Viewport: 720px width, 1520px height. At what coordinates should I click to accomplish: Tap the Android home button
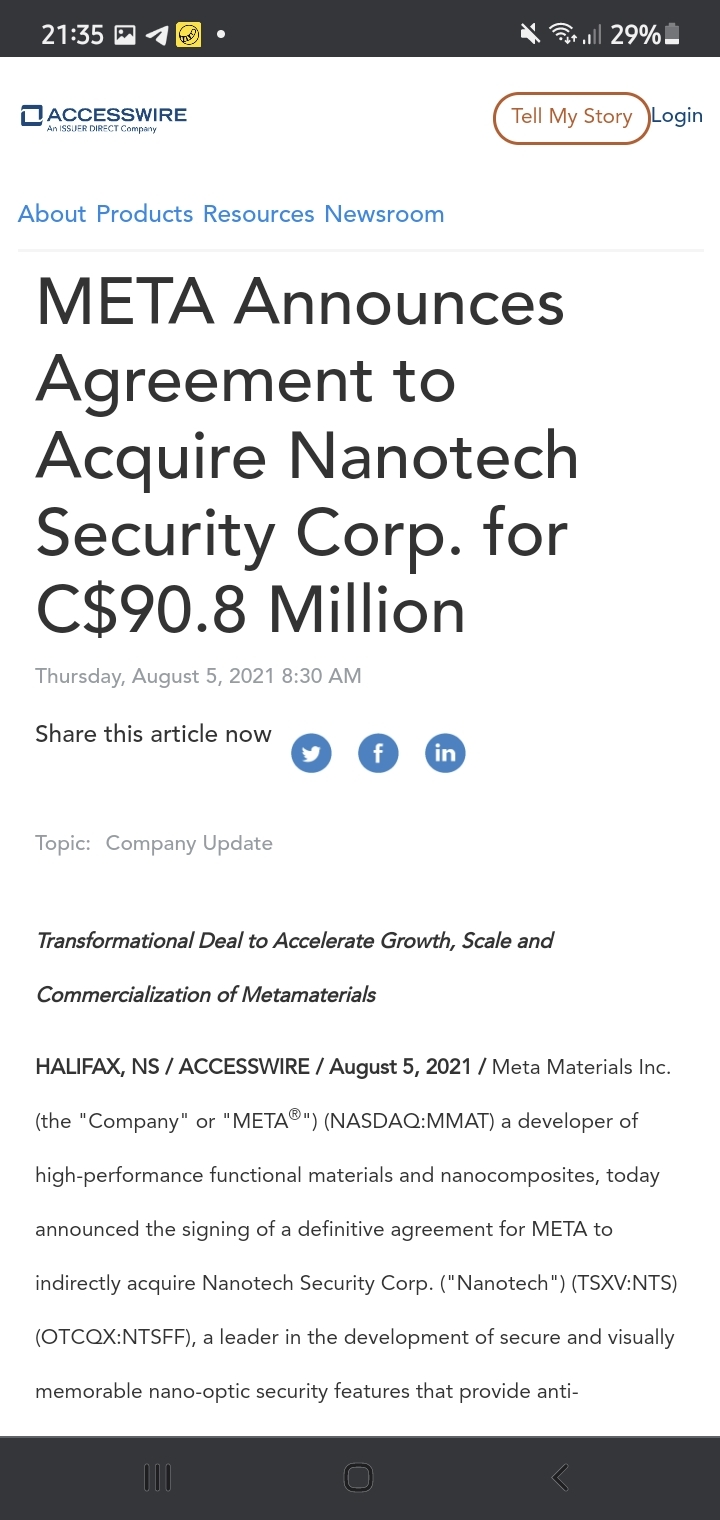[358, 1477]
